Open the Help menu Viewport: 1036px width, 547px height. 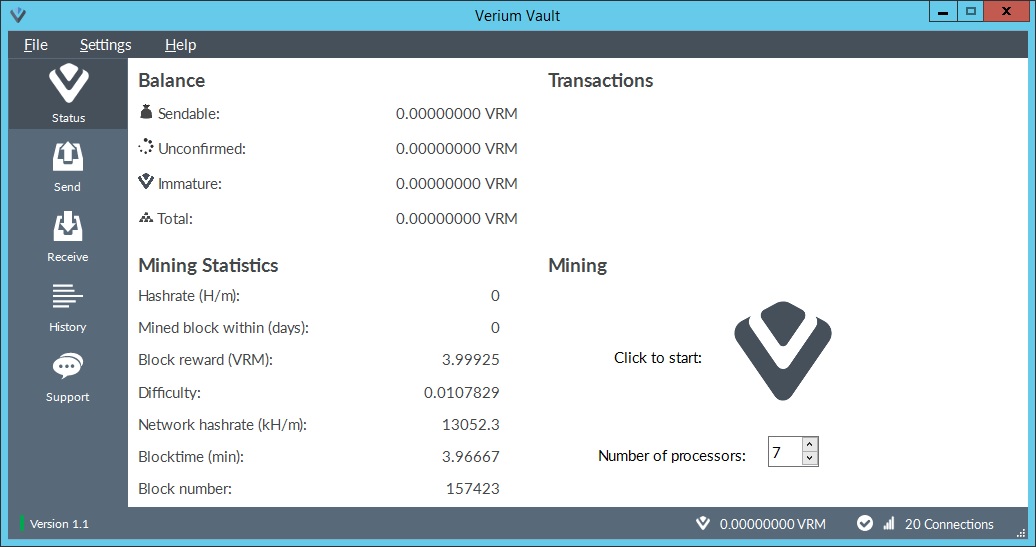(180, 45)
